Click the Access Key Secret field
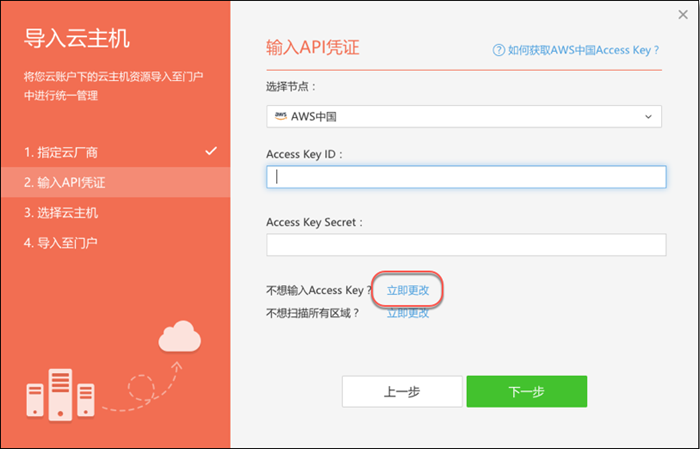 [x=466, y=245]
